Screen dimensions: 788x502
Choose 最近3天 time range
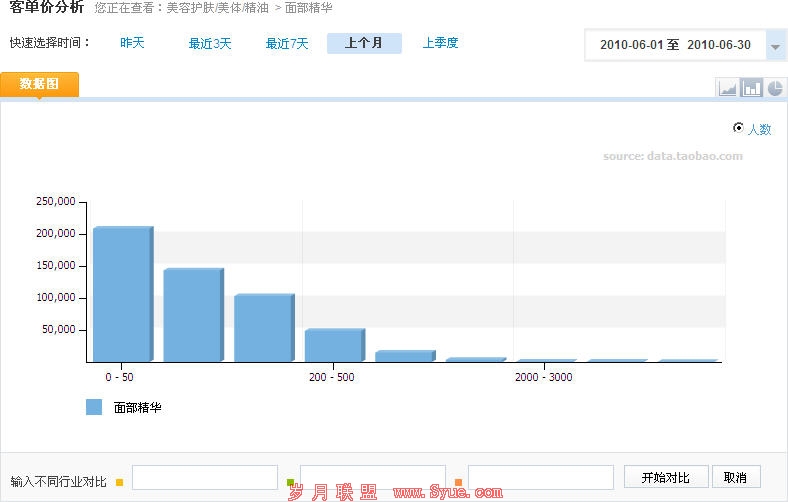coord(210,43)
